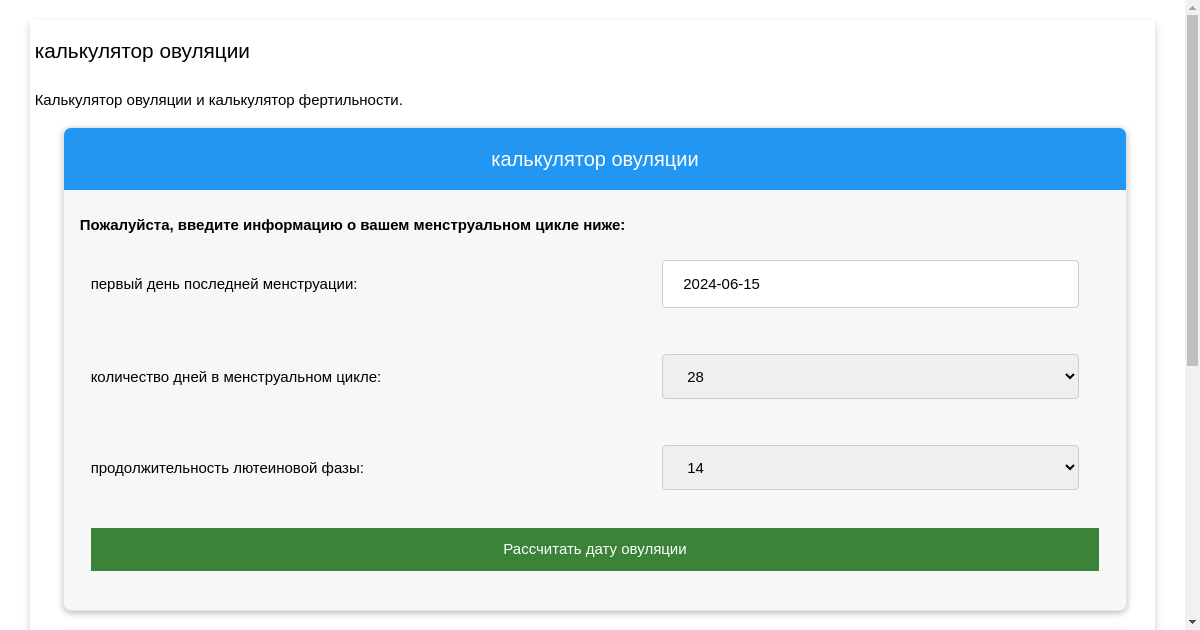Click the subtitle about калькулятор фертильности
The image size is (1200, 630).
click(x=218, y=100)
